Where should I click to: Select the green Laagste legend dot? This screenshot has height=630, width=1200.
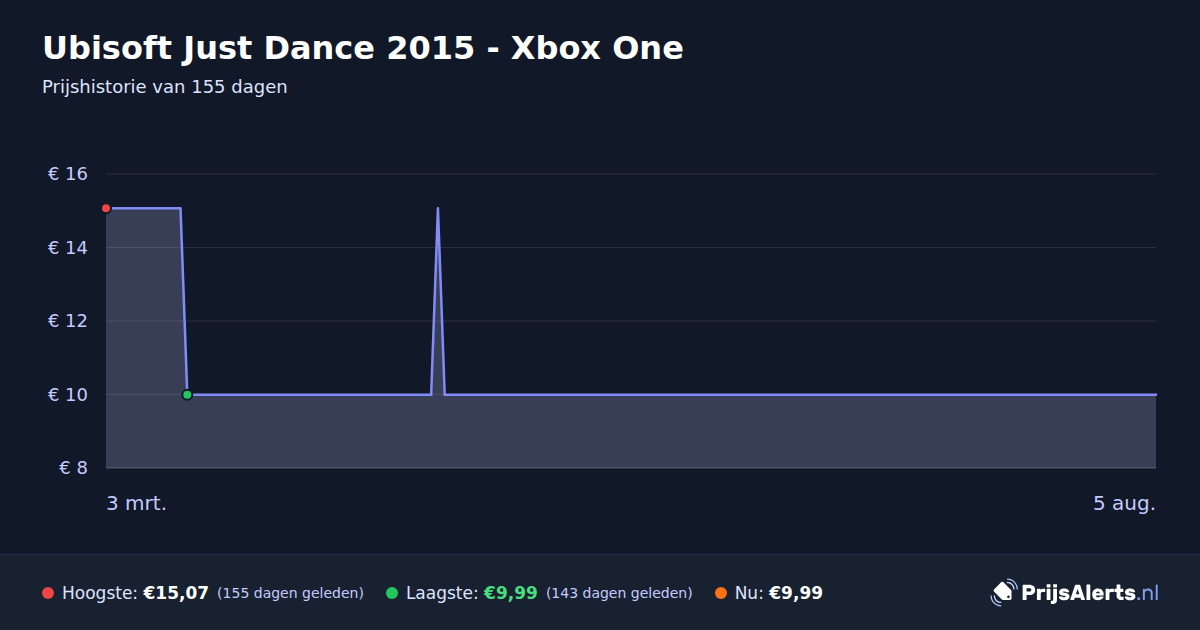392,593
